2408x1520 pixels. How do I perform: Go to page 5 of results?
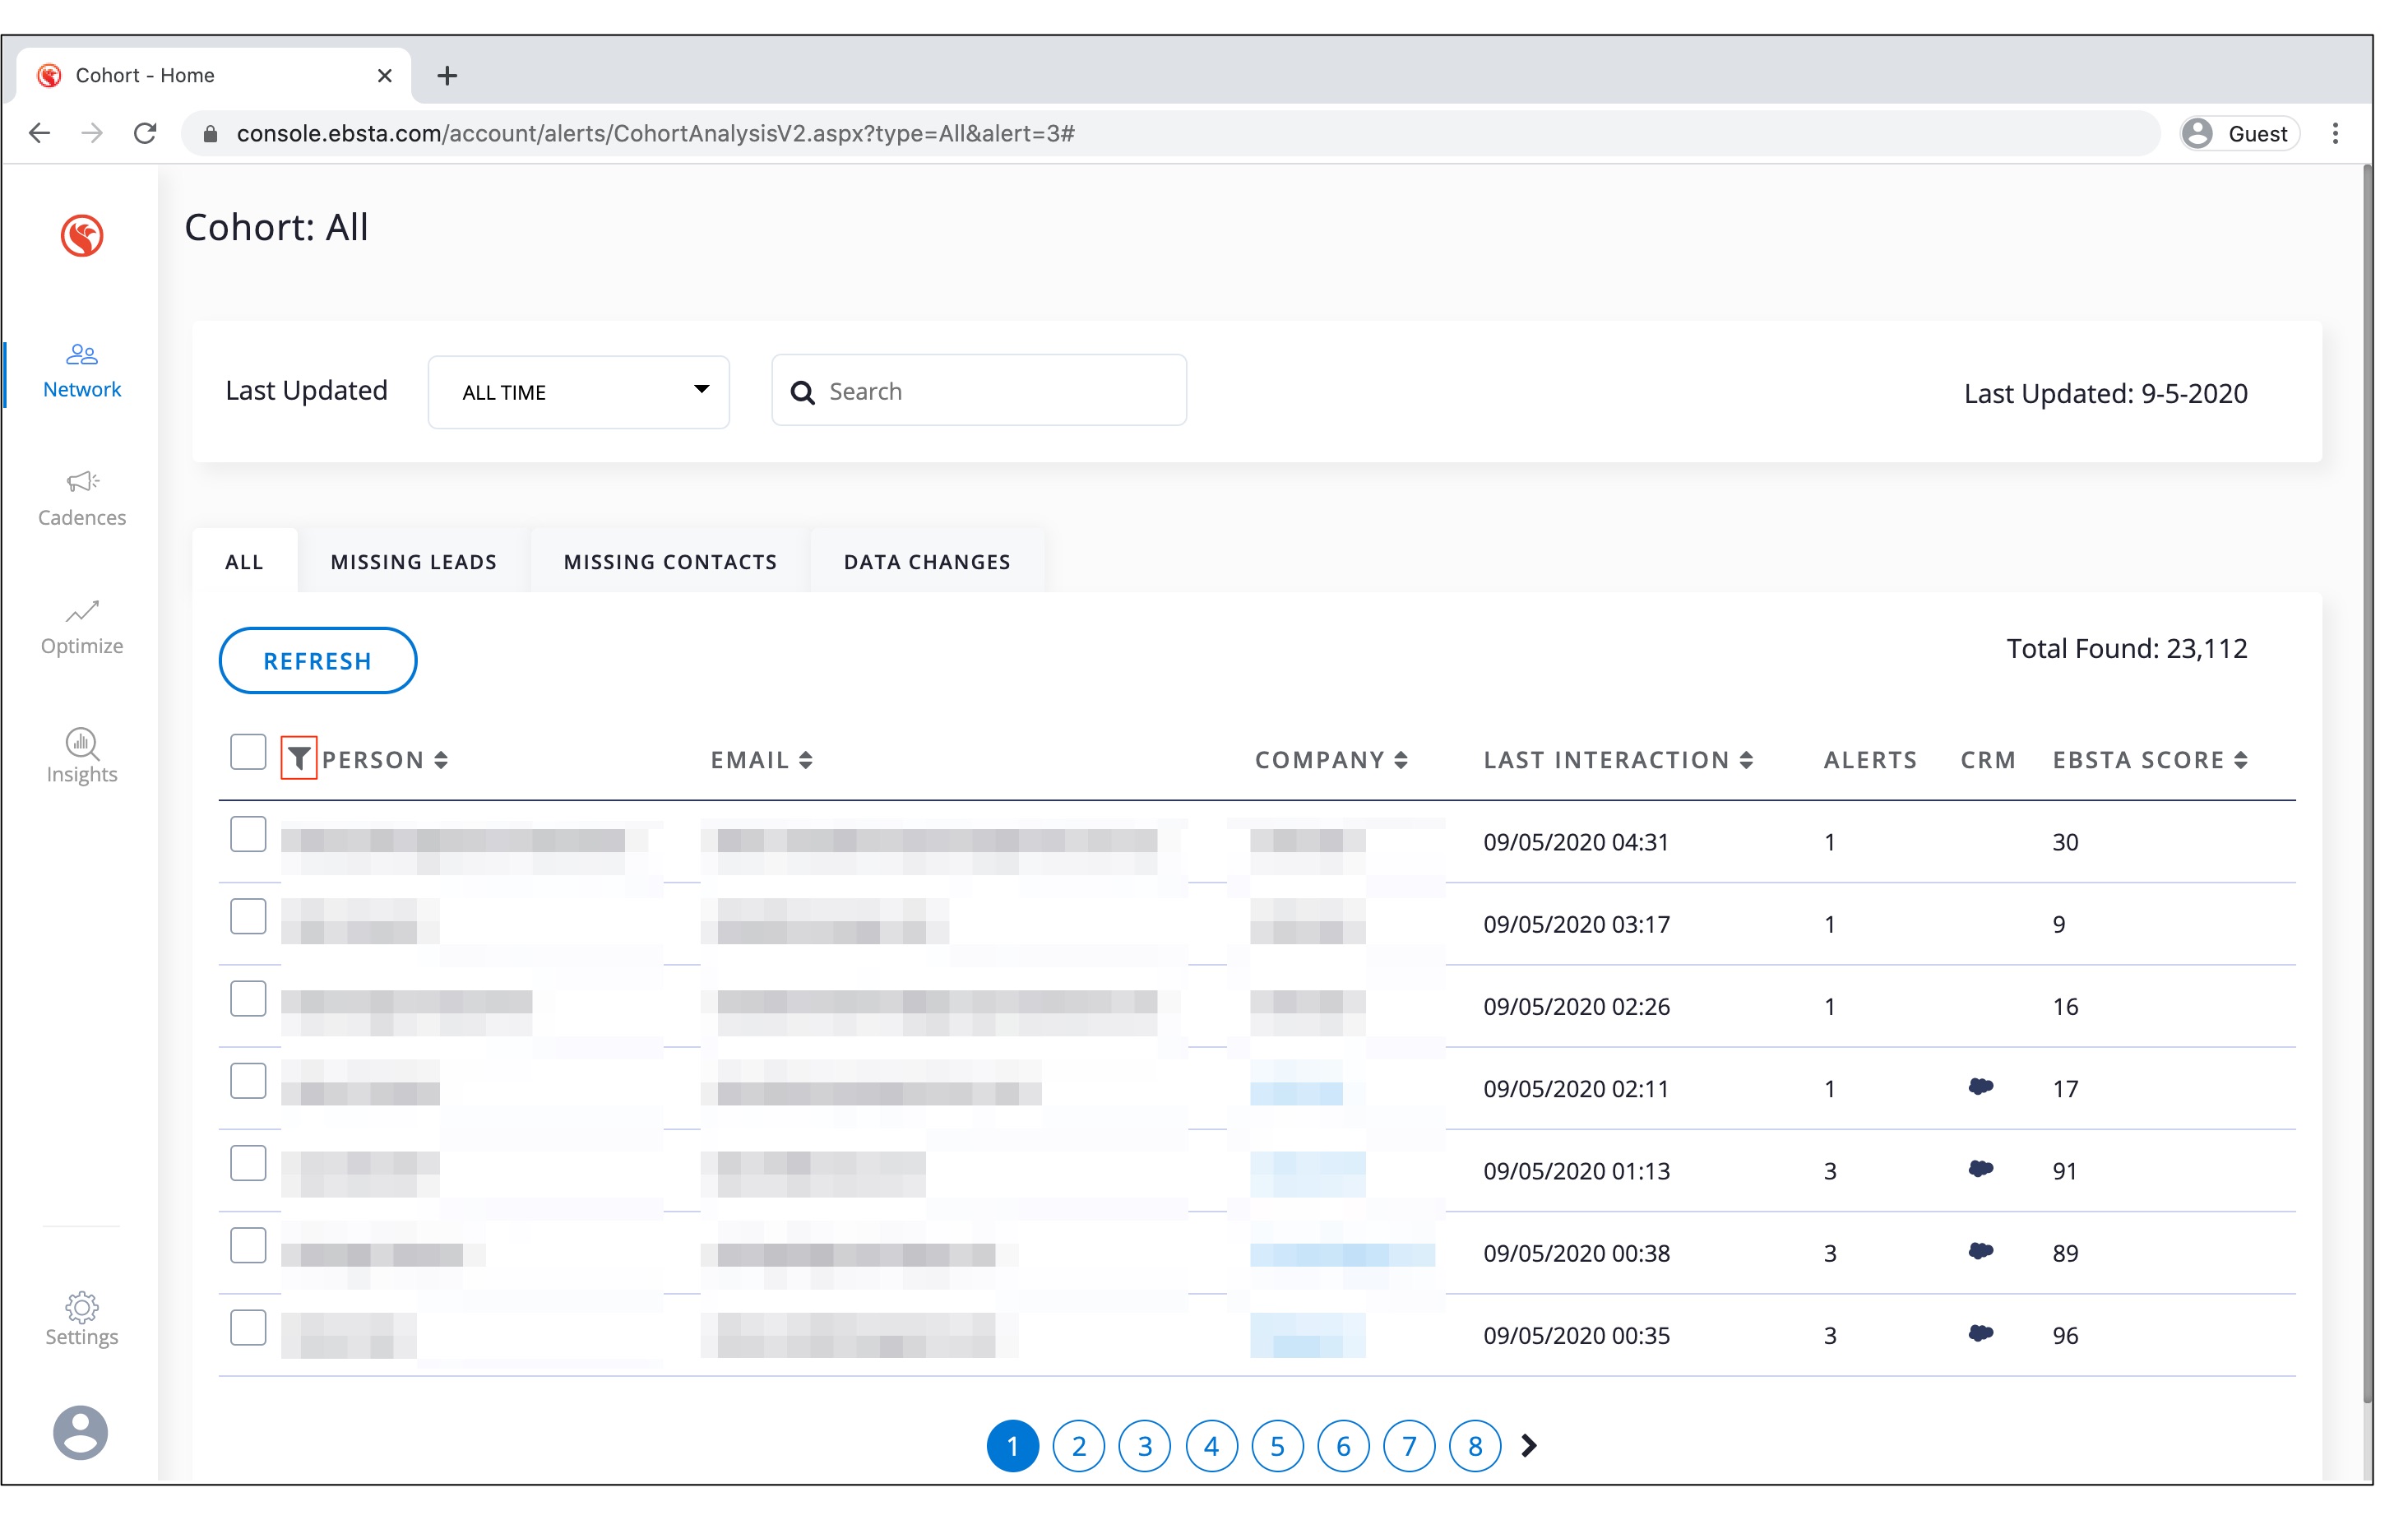[x=1277, y=1446]
